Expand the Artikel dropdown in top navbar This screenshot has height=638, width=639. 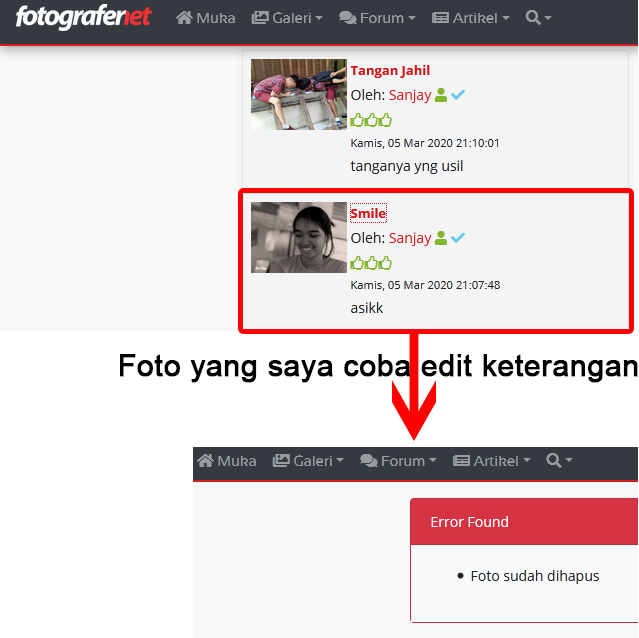471,18
